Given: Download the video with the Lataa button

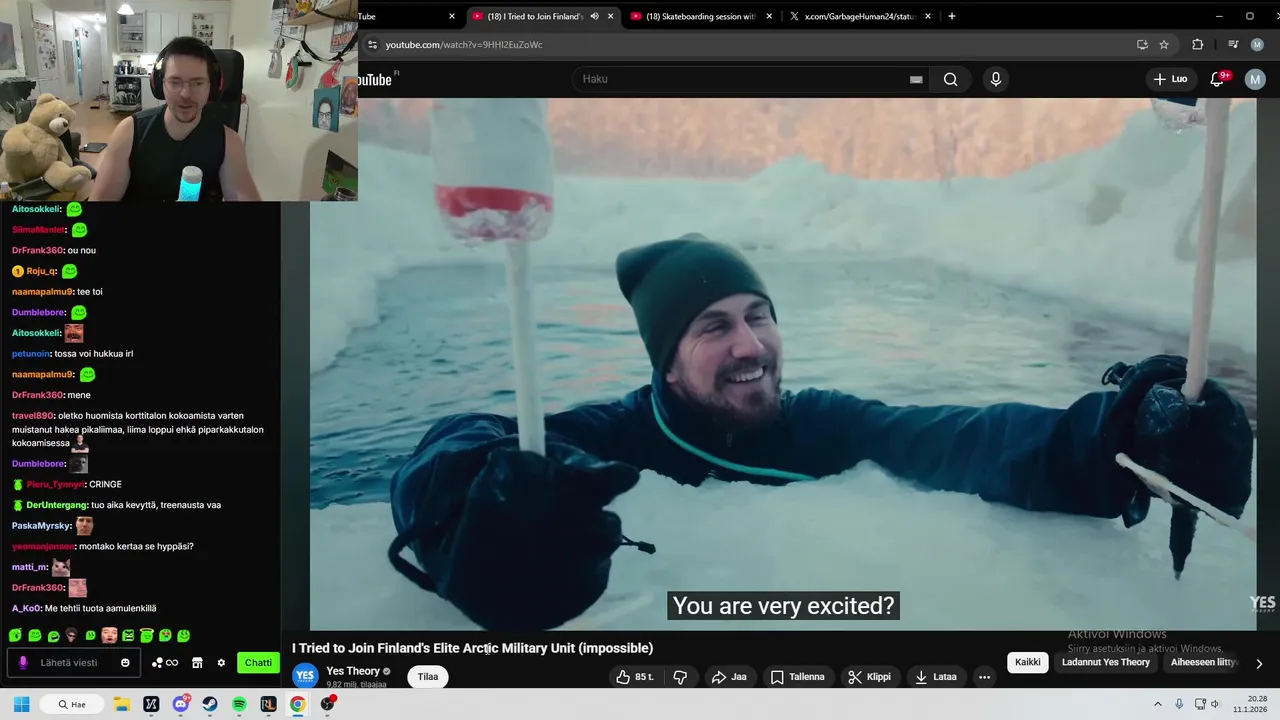Looking at the screenshot, I should point(936,677).
